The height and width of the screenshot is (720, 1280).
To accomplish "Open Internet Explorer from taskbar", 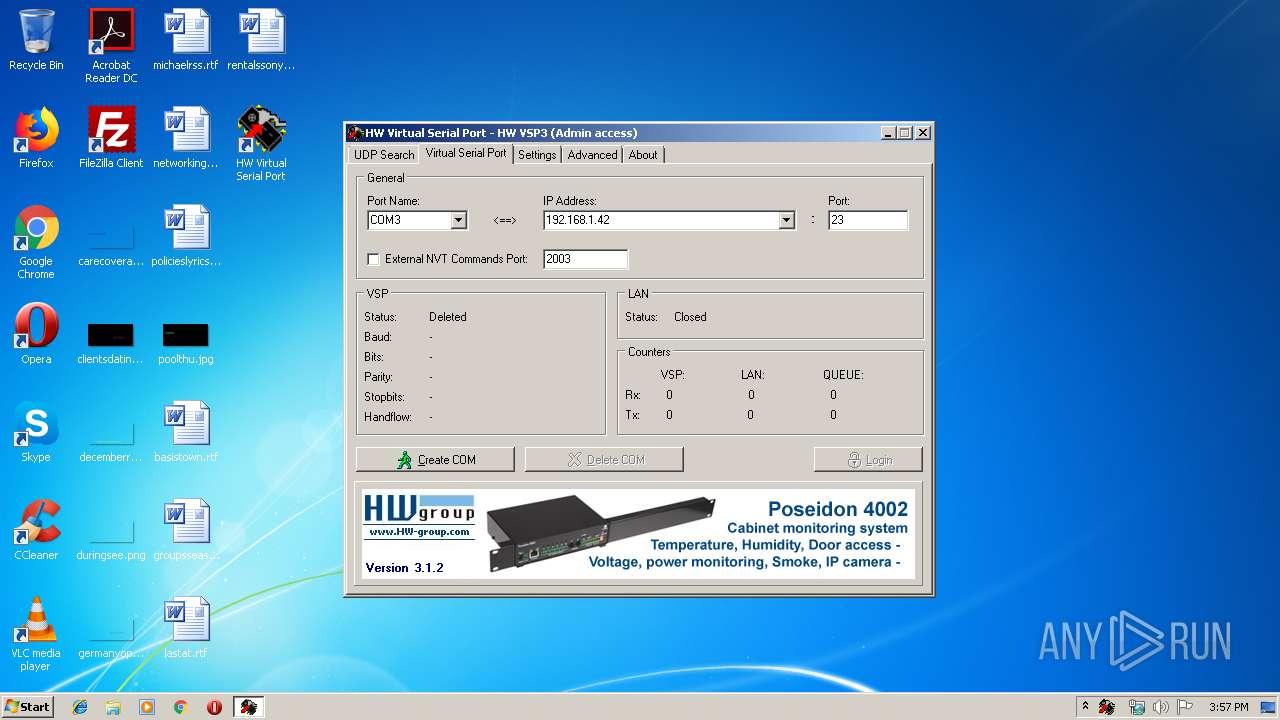I will coord(80,707).
